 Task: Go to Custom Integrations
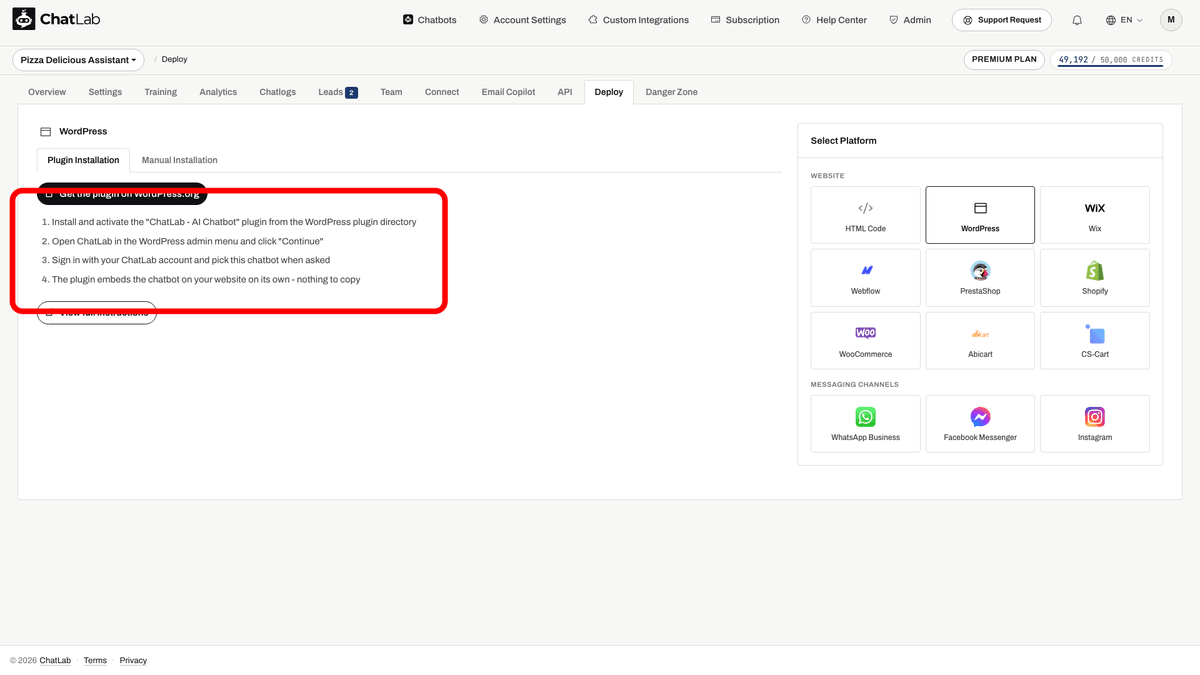click(638, 20)
